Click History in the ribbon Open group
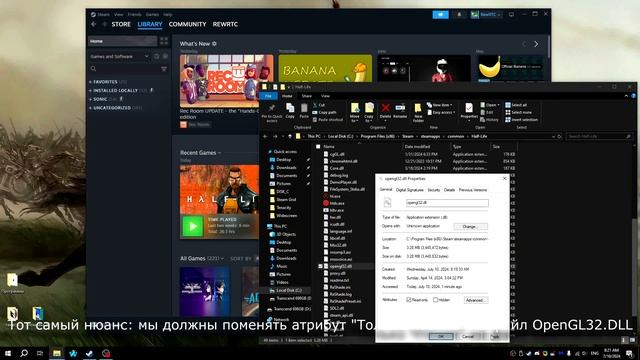This screenshot has width=640, height=360. (489, 120)
